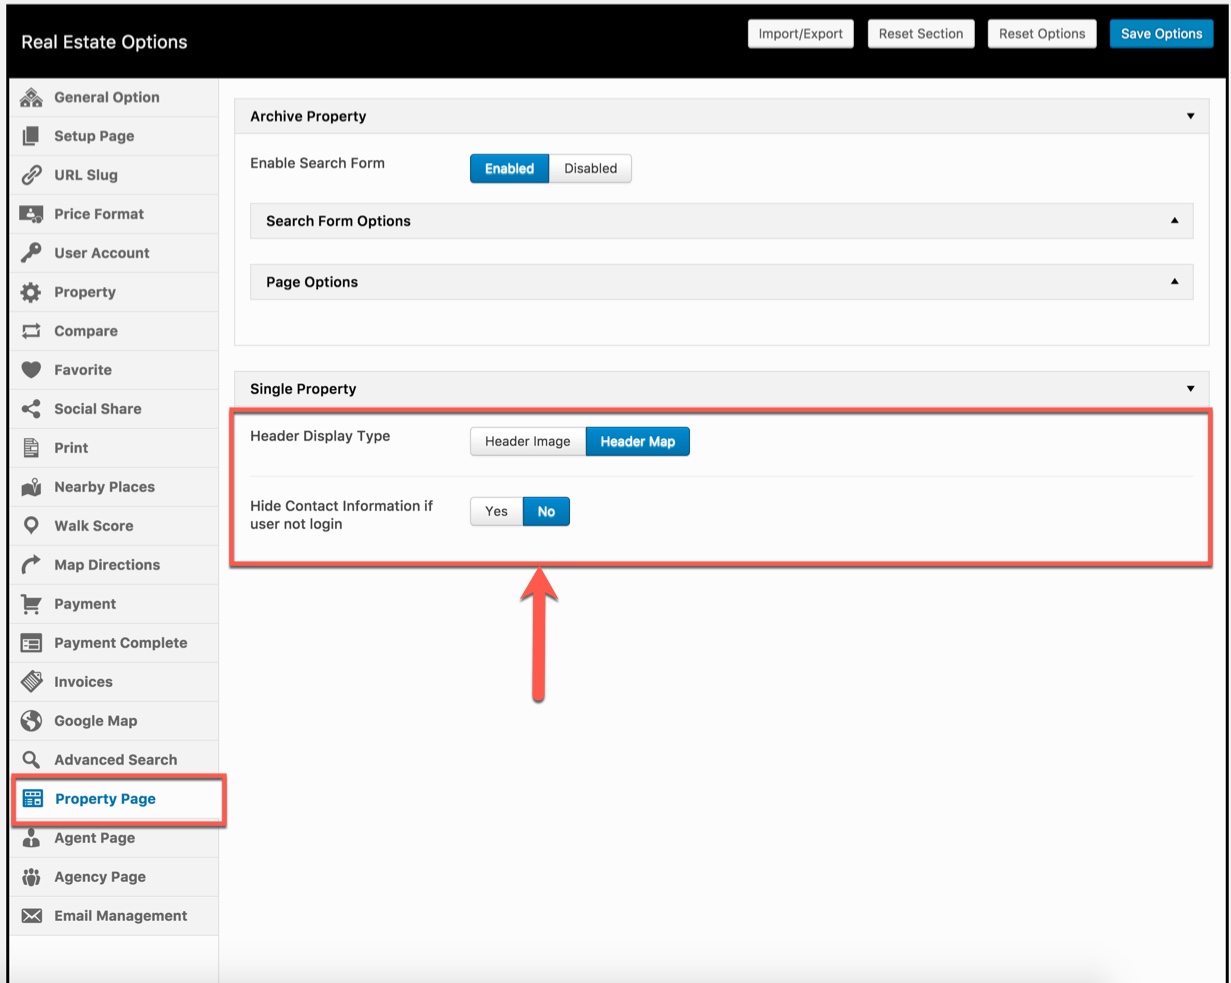Click the General Option house icon

pos(31,97)
